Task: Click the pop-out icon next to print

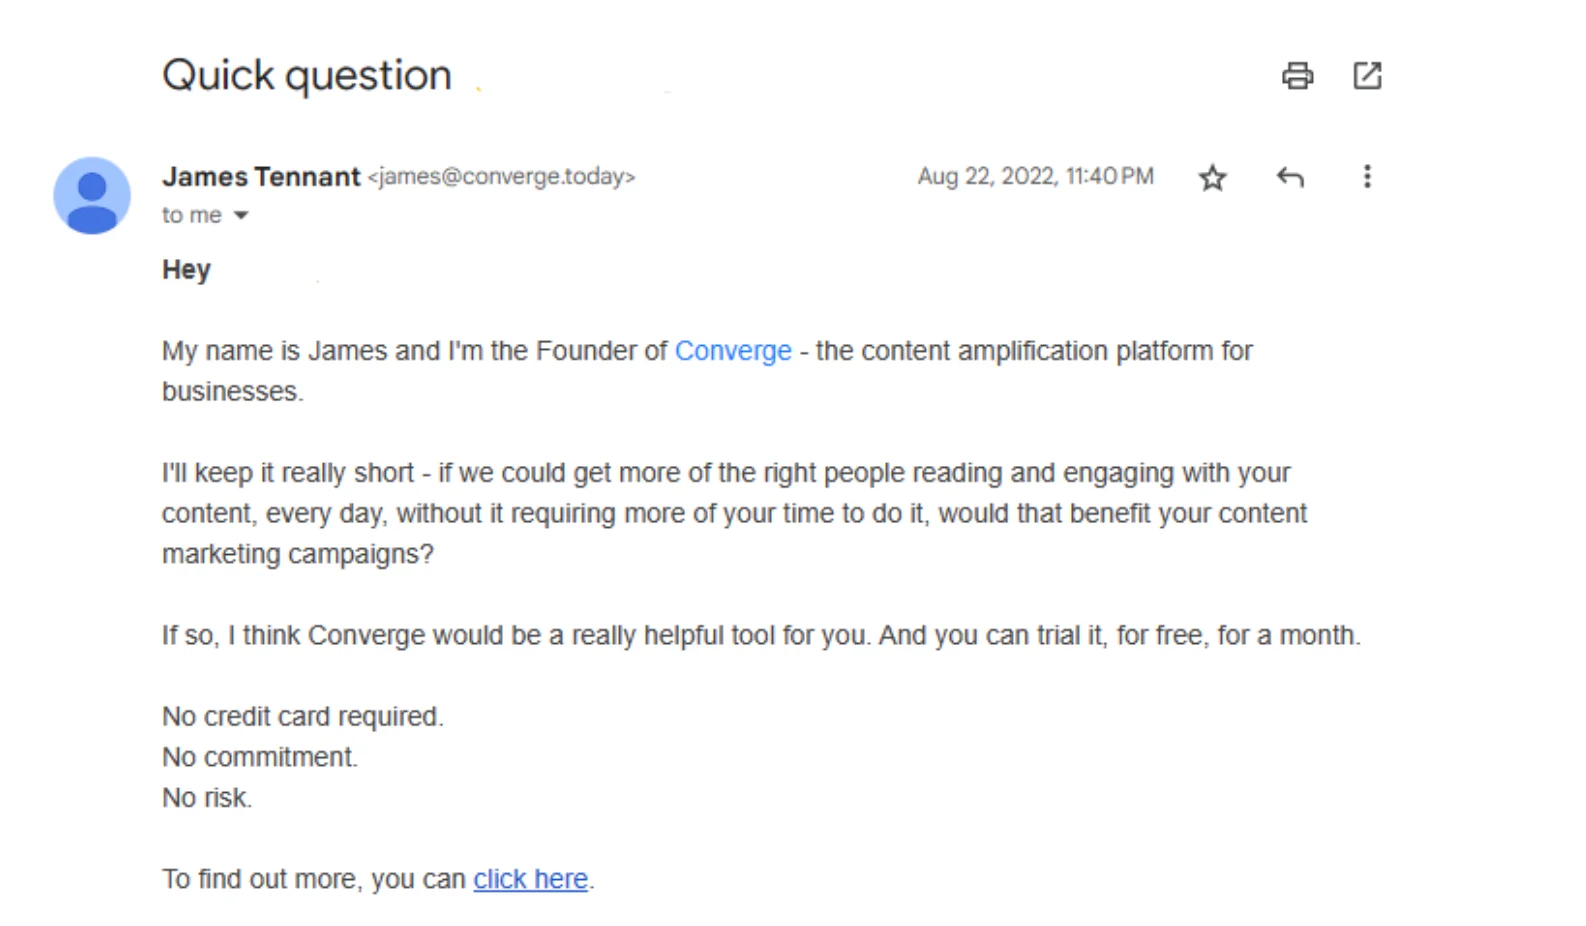Action: click(x=1368, y=74)
